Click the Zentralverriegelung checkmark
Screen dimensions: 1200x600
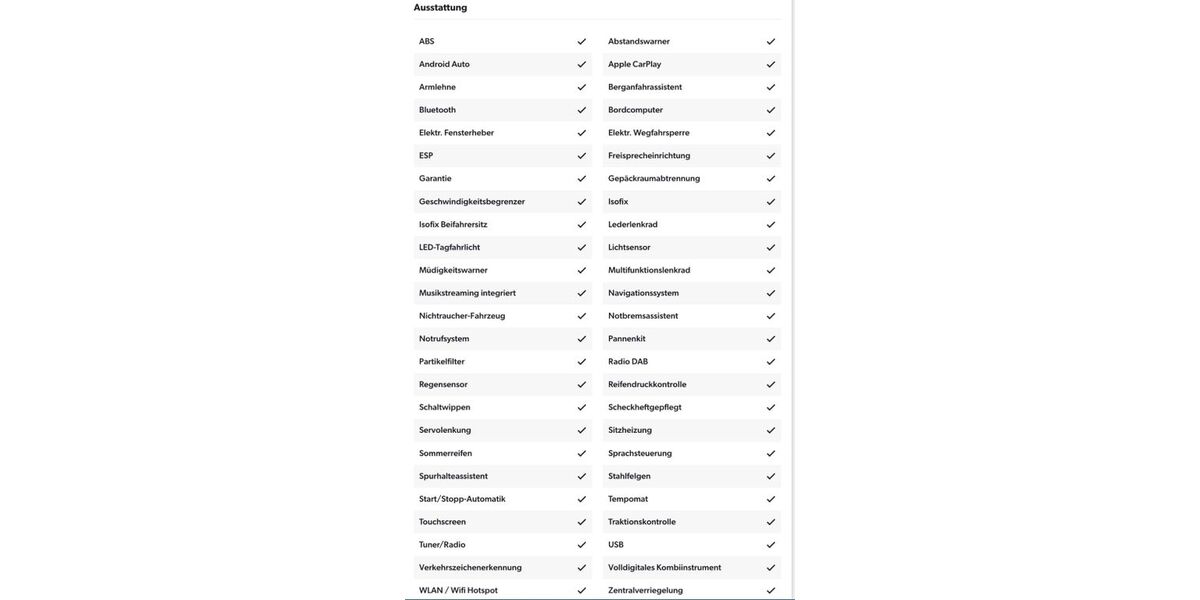(x=771, y=590)
